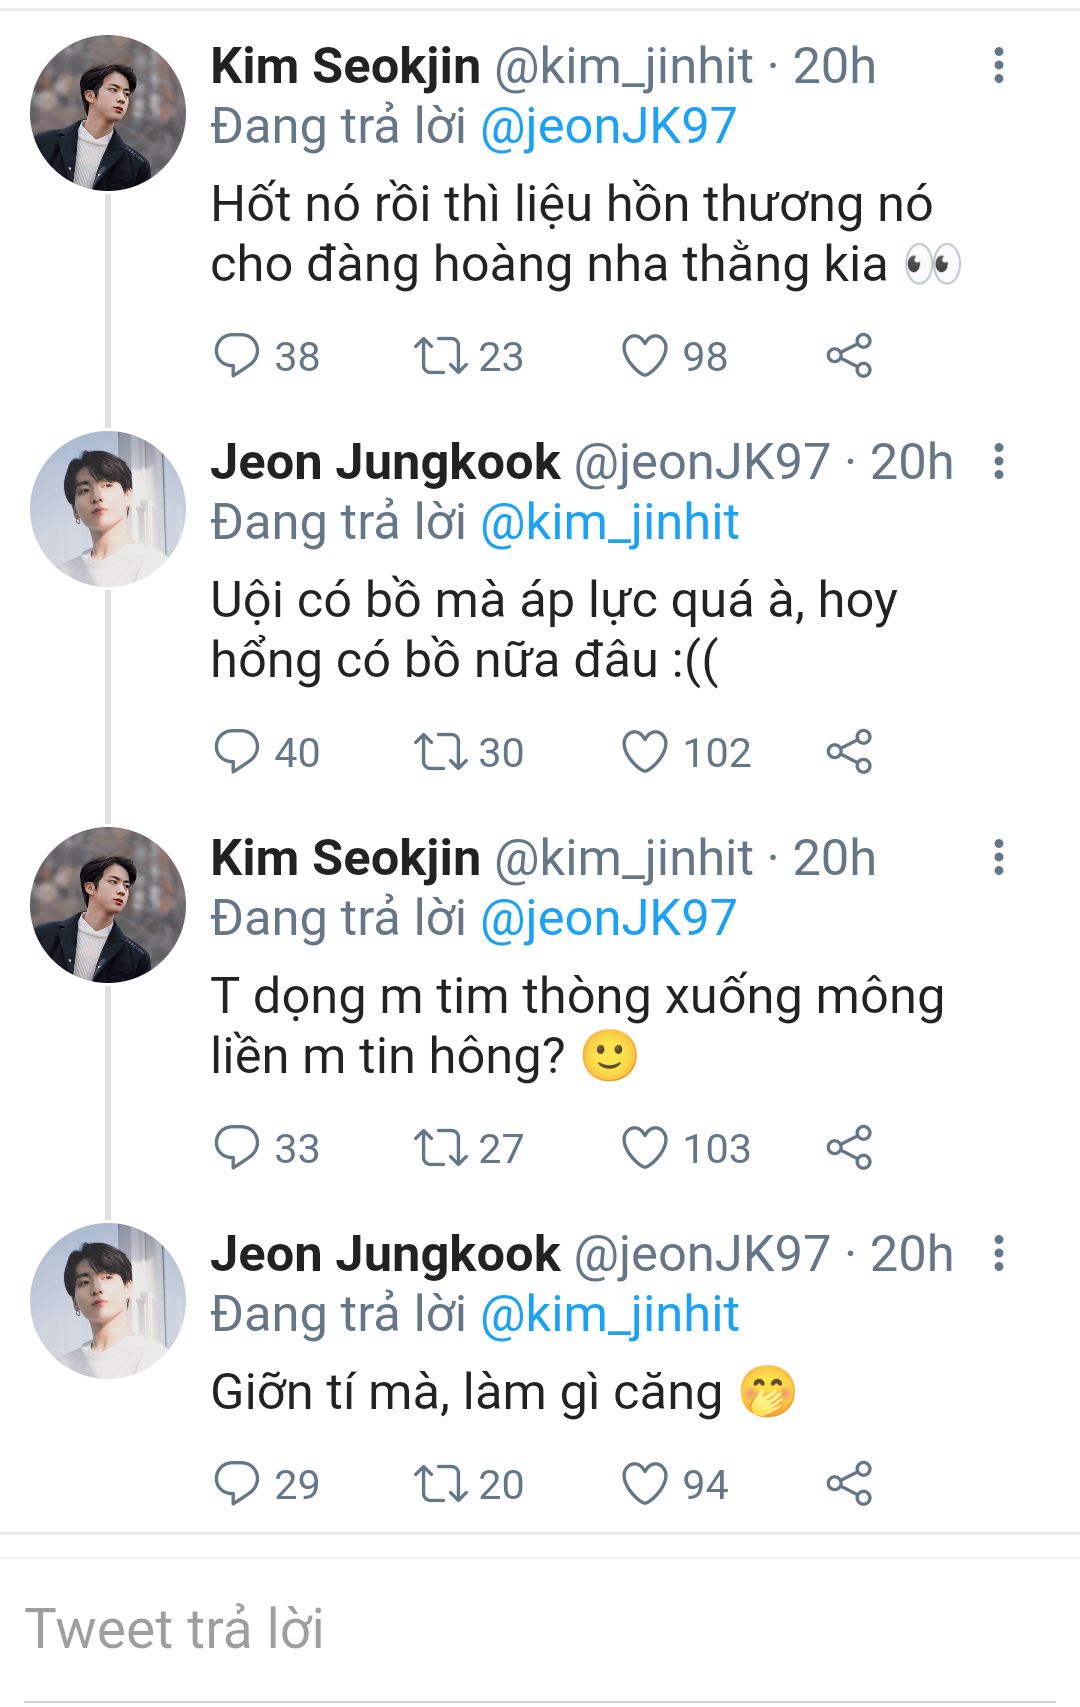Like the tweet showing 103 likes

tap(645, 1148)
